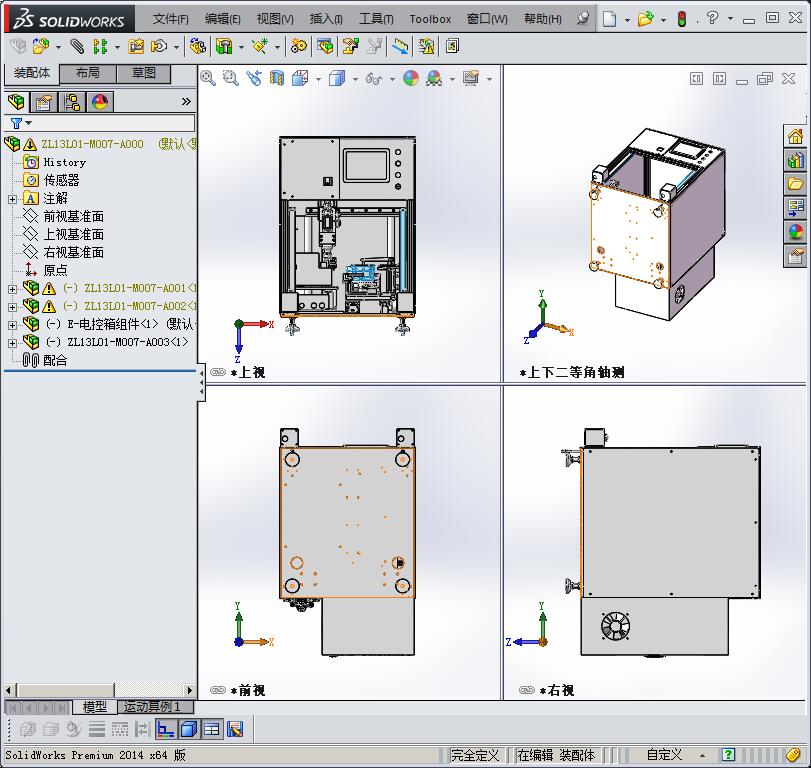Select the Zoom to Area tool
The image size is (811, 768).
point(231,78)
